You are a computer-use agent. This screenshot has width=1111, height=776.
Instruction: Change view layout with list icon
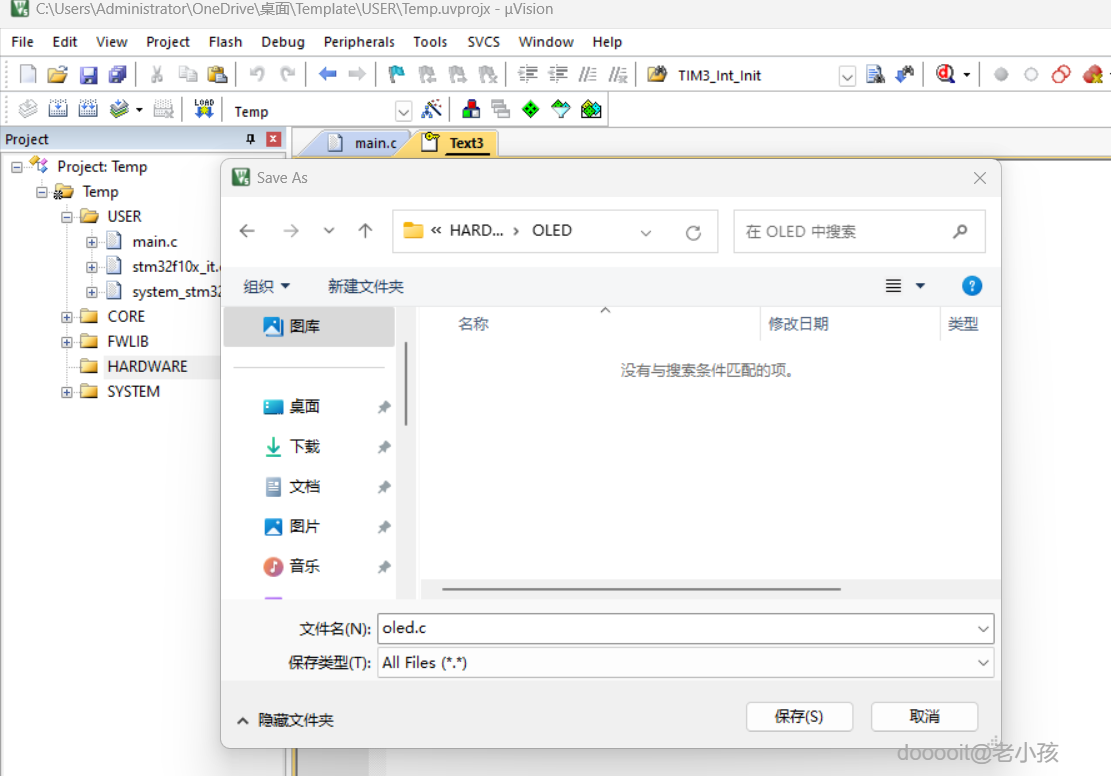coord(893,286)
